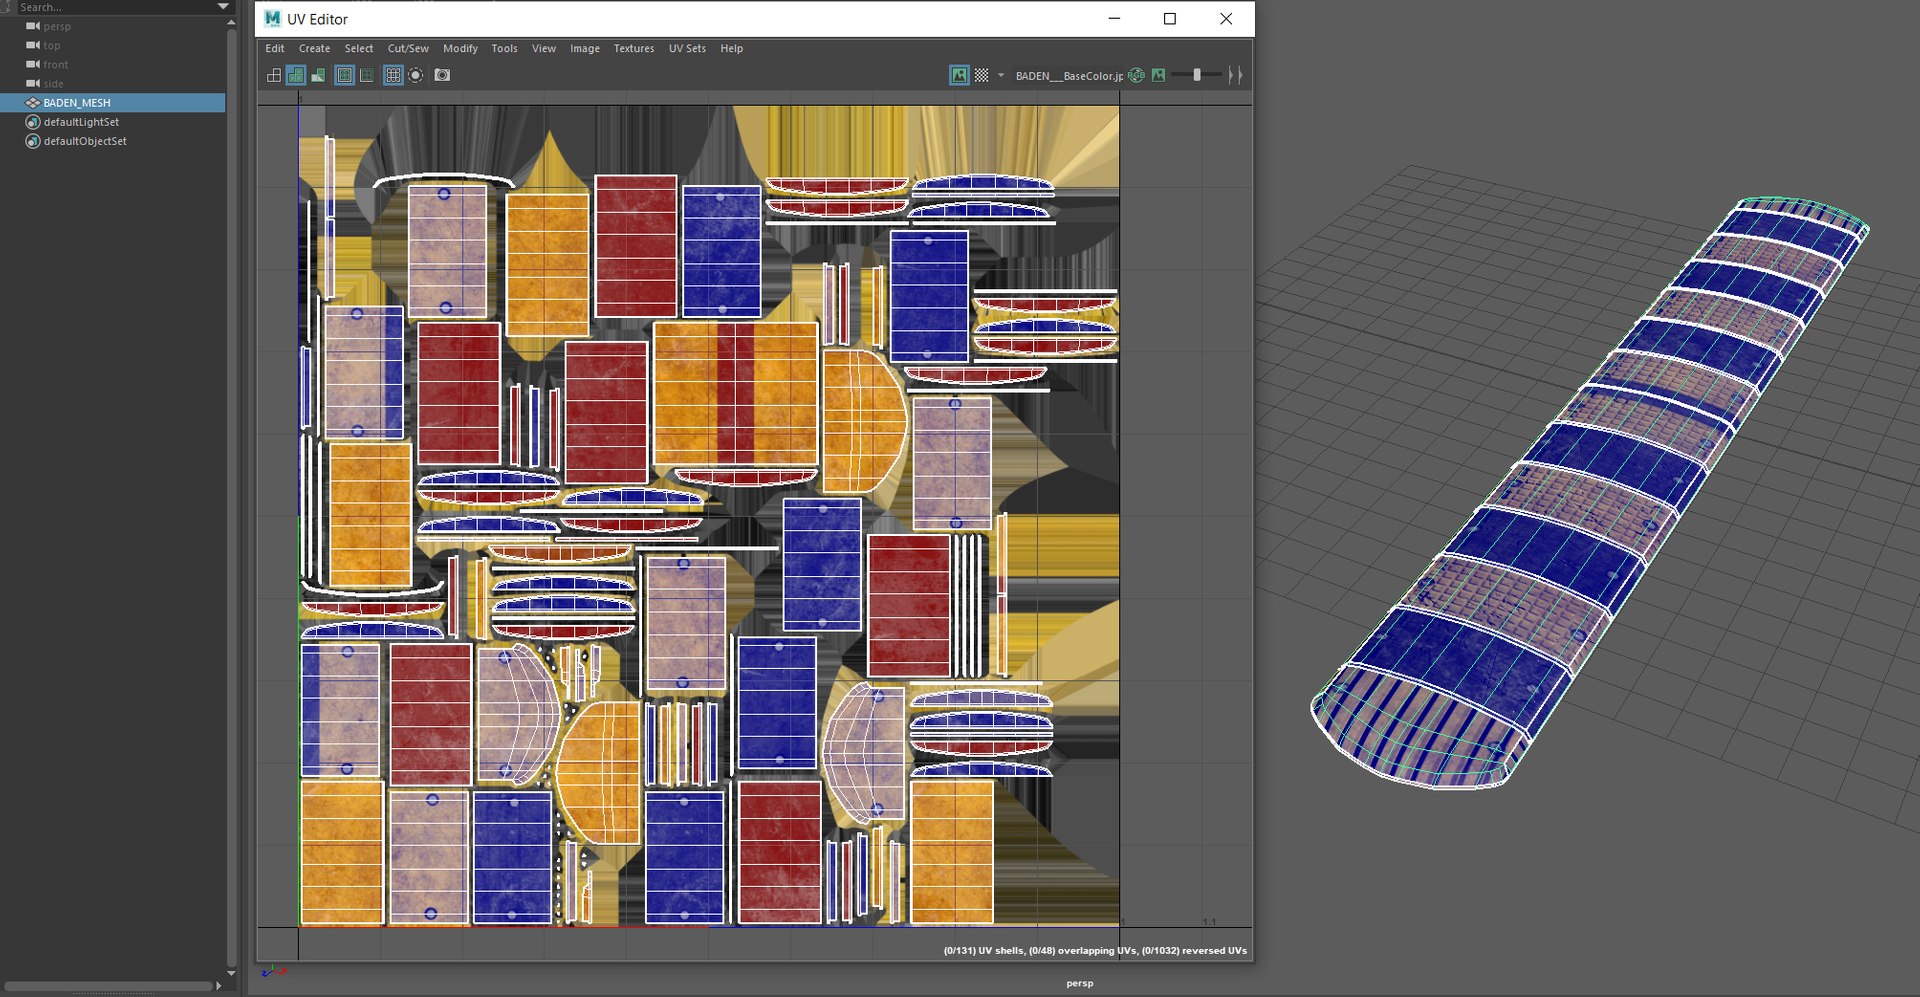Screen dimensions: 1920x997
Task: Take a UV snapshot with camera icon
Action: (x=442, y=75)
